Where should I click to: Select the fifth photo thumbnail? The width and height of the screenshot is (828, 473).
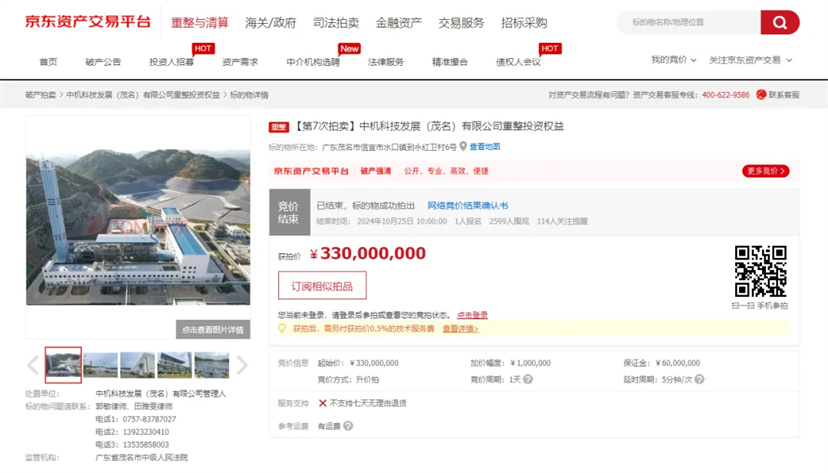pyautogui.click(x=212, y=365)
